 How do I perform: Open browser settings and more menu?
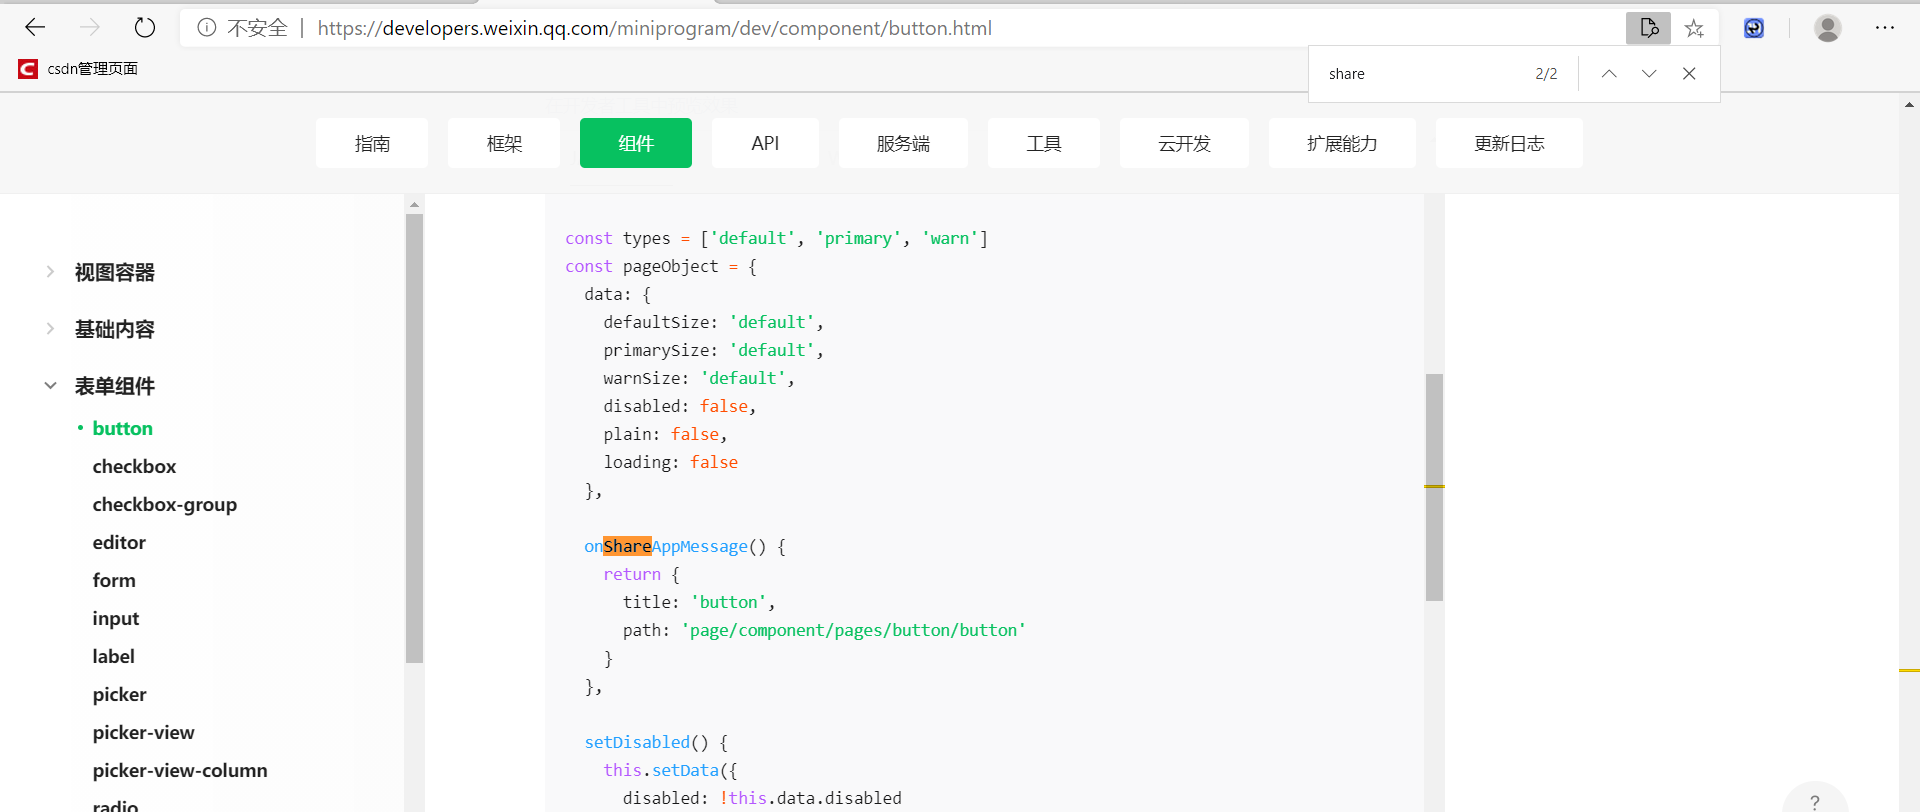1885,28
